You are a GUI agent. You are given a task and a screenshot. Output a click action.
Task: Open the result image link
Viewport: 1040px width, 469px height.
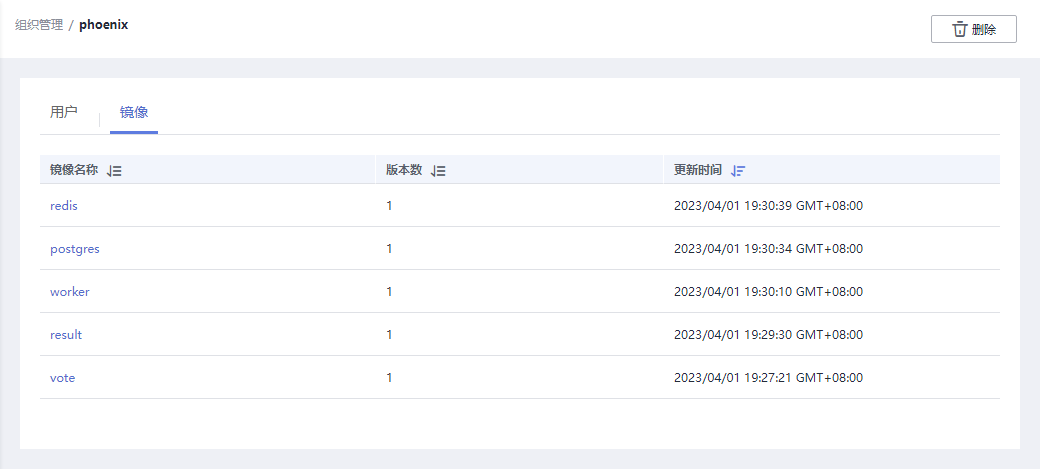66,335
